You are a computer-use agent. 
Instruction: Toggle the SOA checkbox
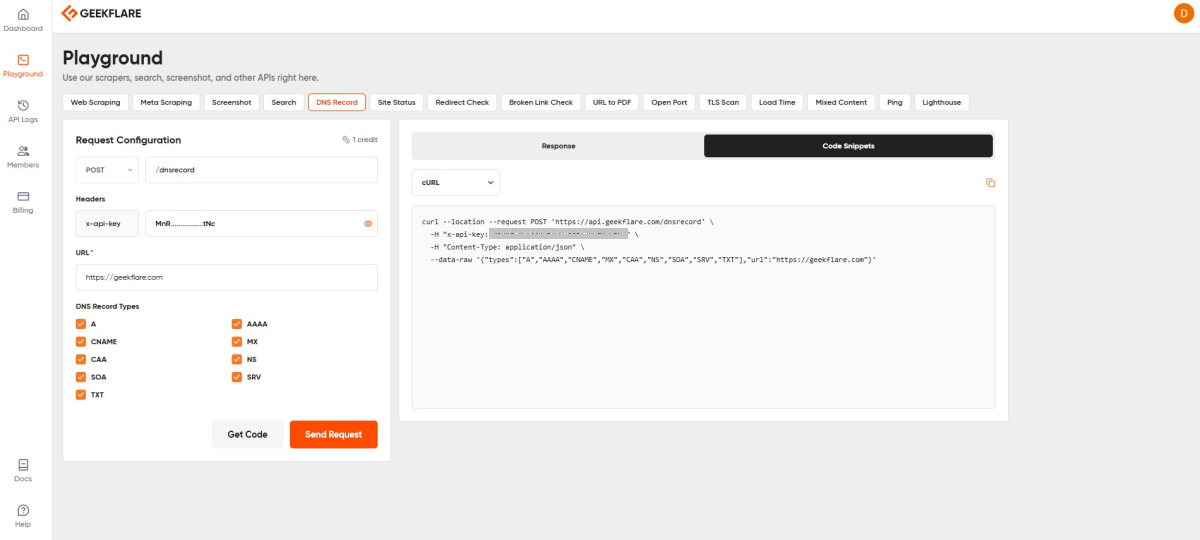point(81,377)
